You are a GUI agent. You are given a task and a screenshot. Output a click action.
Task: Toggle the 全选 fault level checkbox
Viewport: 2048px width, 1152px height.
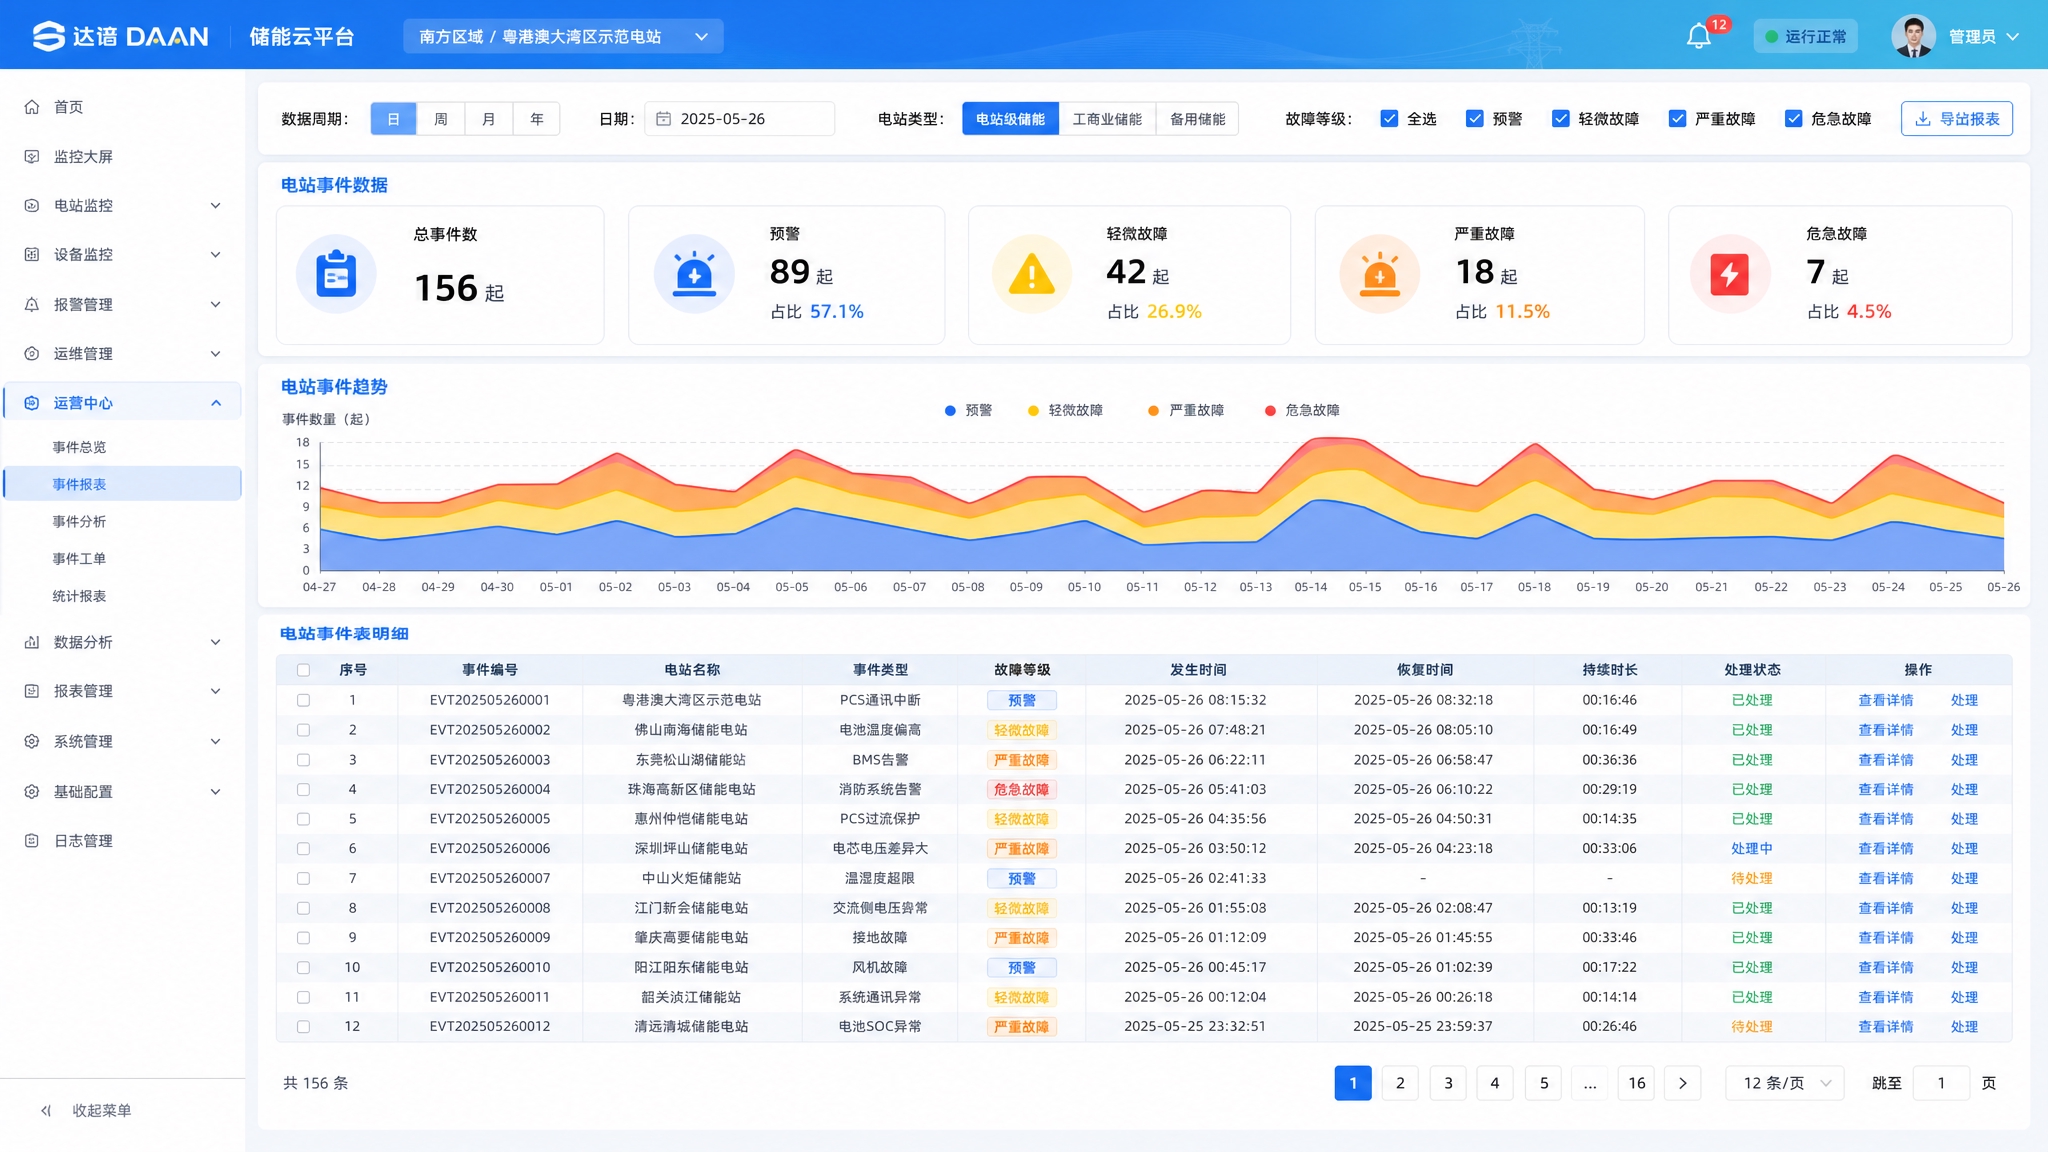coord(1389,119)
